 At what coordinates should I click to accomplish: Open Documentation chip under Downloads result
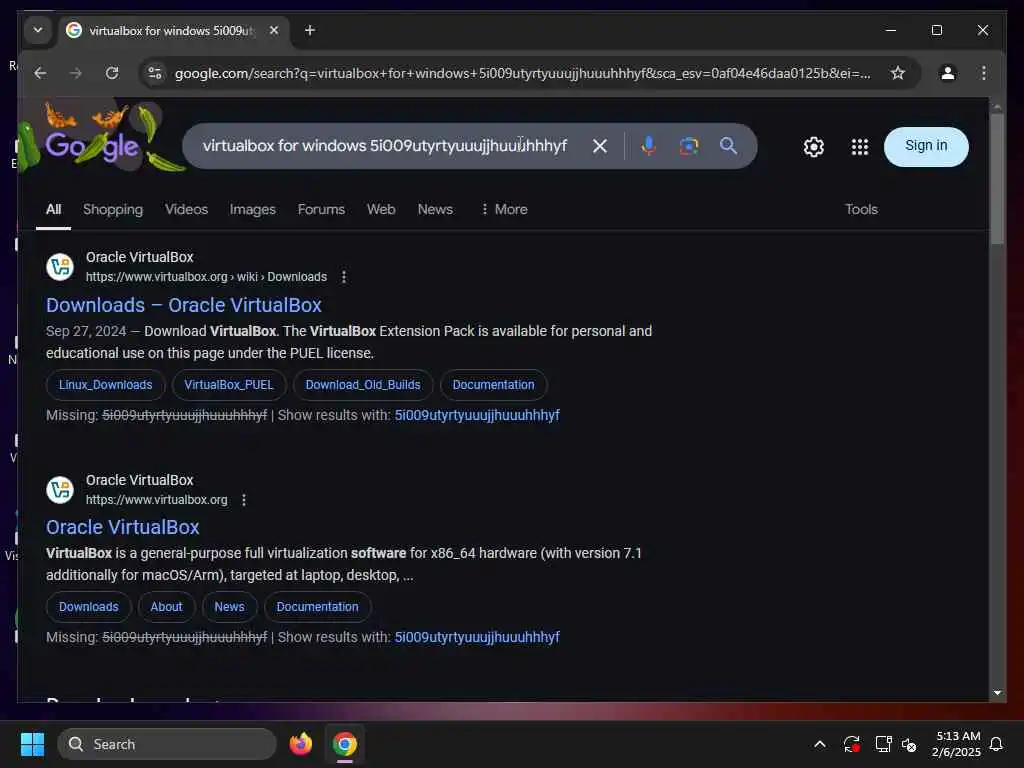pos(493,385)
